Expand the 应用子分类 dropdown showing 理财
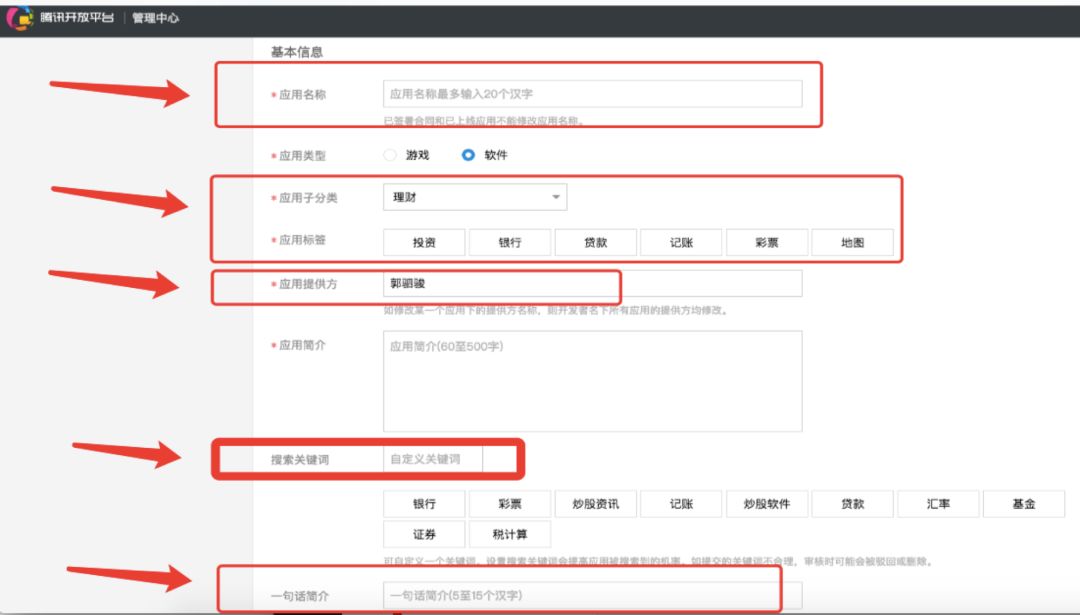The height and width of the screenshot is (615, 1080). (x=474, y=198)
